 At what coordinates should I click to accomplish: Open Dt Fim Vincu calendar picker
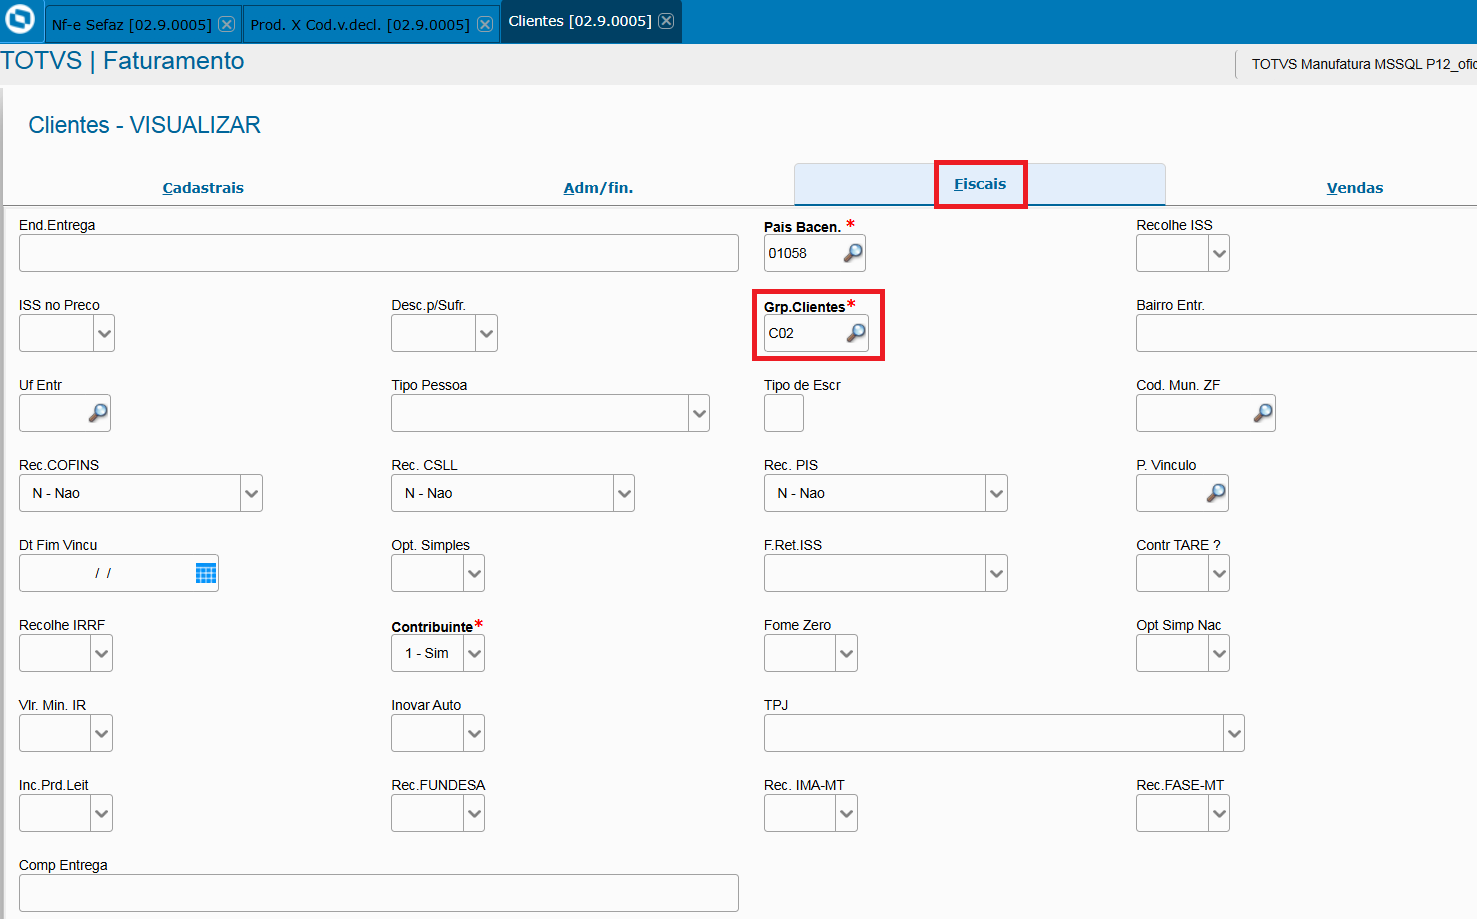coord(206,573)
